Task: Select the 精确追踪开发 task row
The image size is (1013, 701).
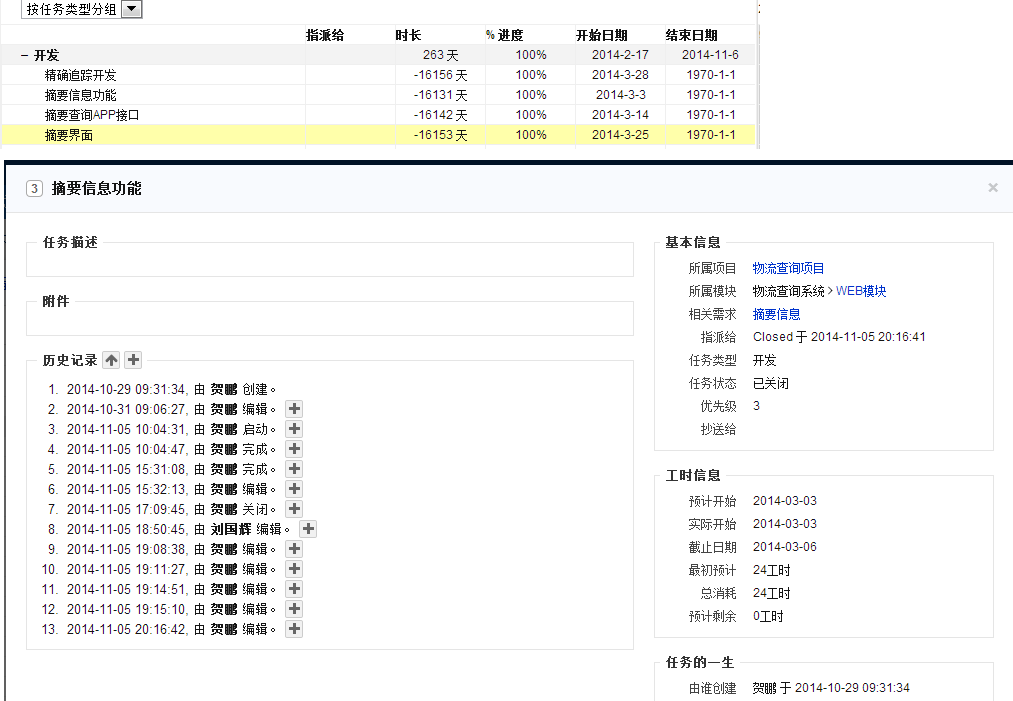Action: [80, 75]
